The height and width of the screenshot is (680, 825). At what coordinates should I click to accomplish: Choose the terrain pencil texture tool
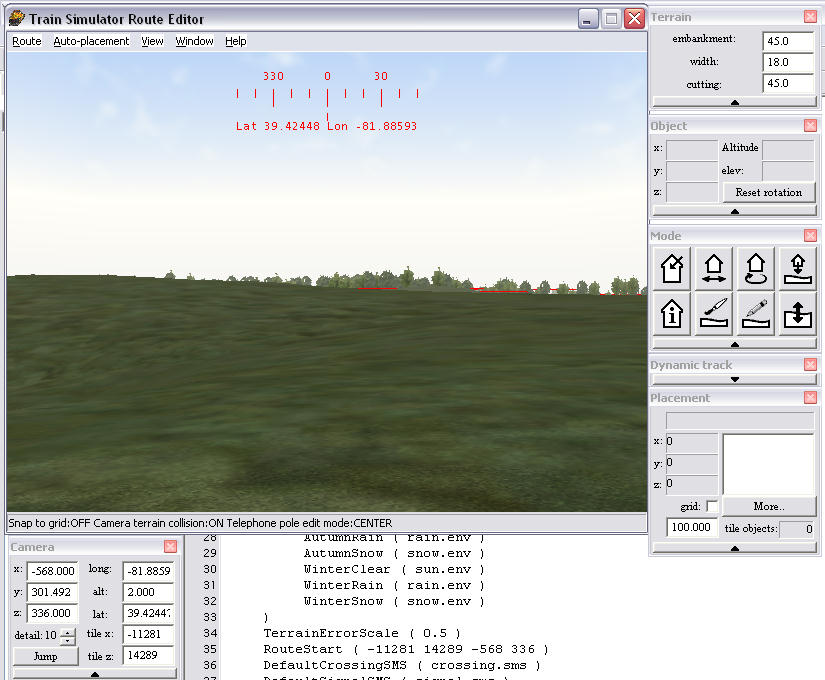tap(756, 314)
